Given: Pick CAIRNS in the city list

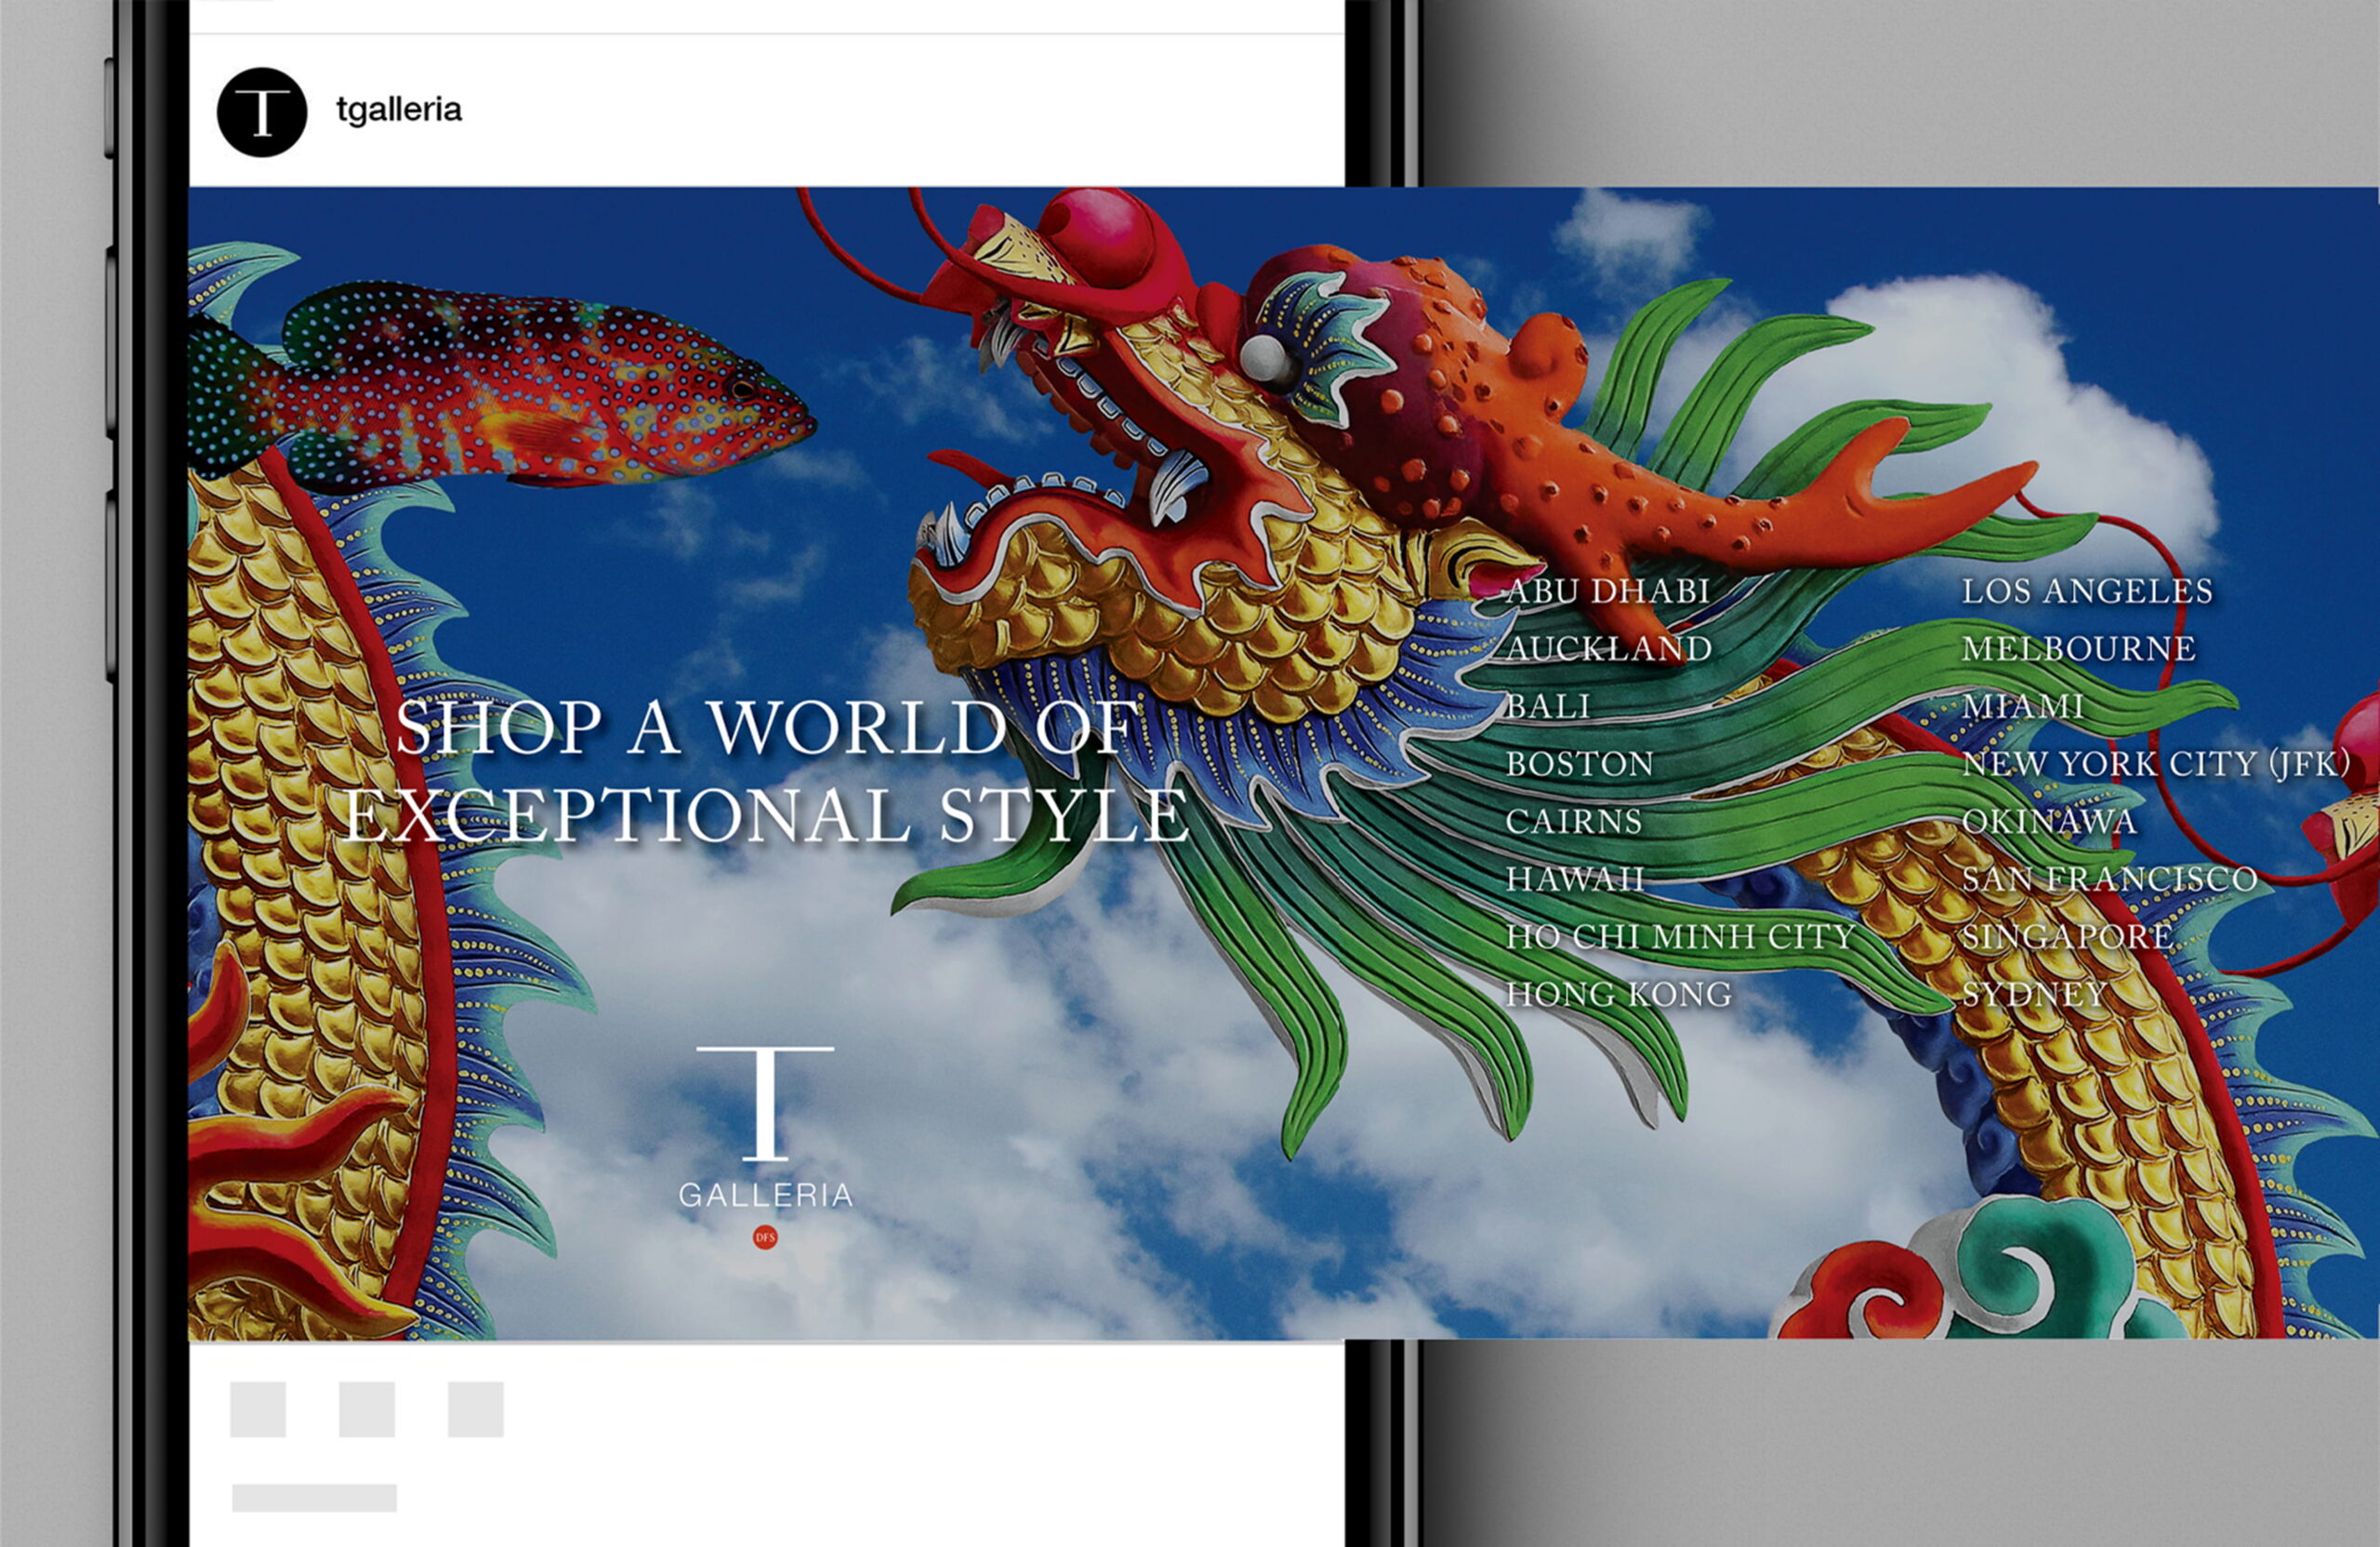Looking at the screenshot, I should (1574, 821).
